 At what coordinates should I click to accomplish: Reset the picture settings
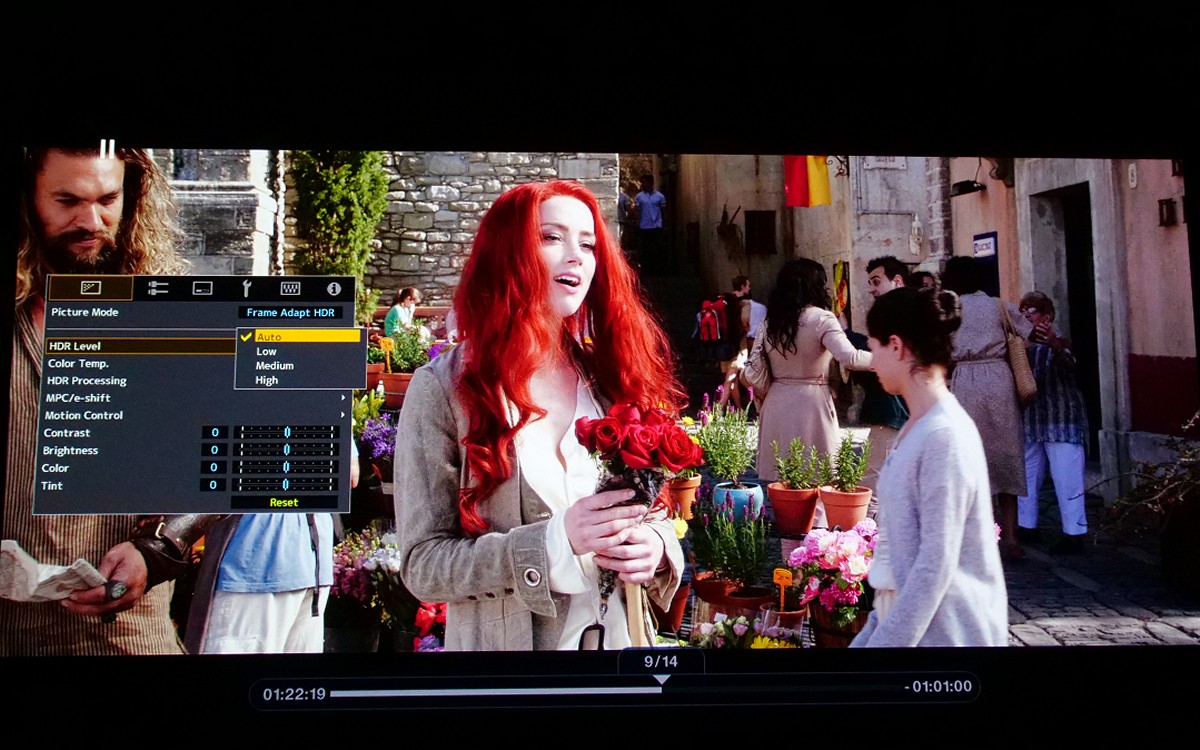point(284,502)
